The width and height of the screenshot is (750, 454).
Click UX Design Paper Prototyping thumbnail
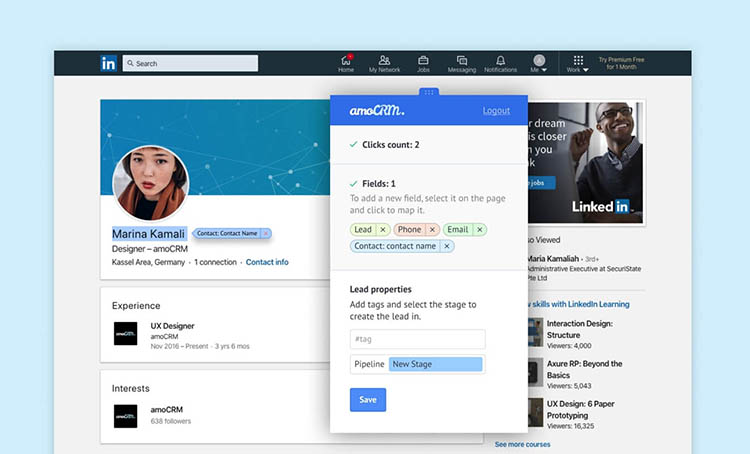535,412
